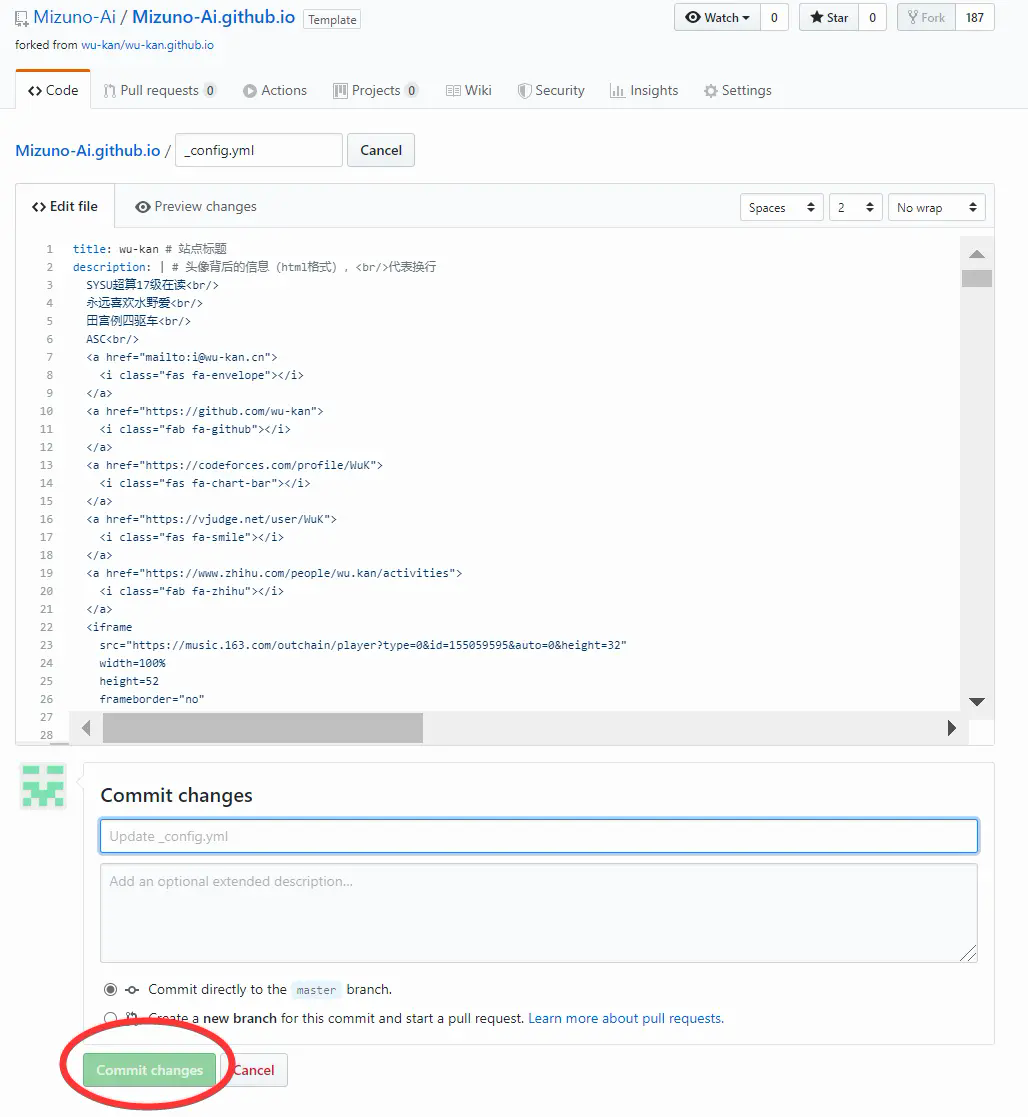Click the Projects board icon
The height and width of the screenshot is (1117, 1028).
coord(341,91)
